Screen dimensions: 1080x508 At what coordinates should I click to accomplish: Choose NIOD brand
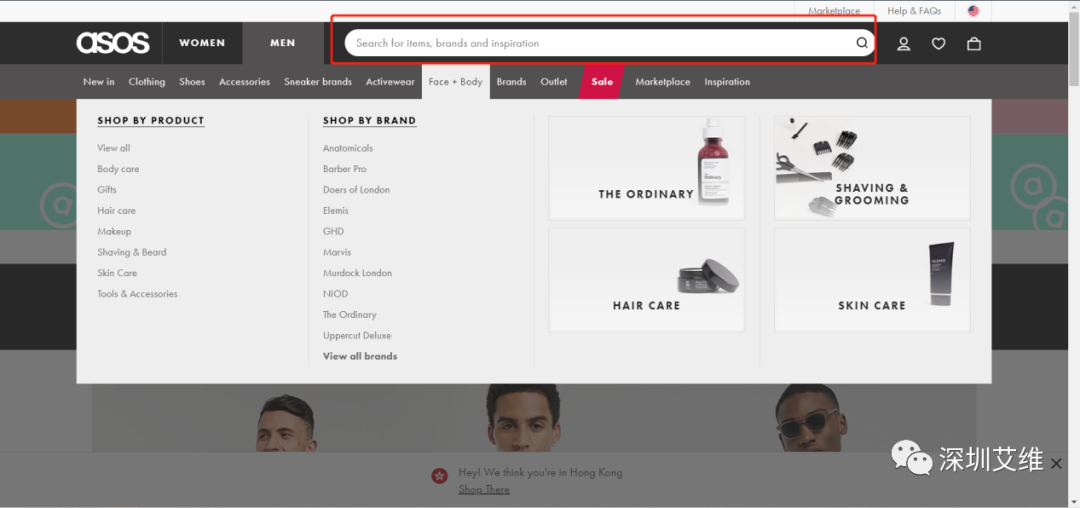click(335, 294)
